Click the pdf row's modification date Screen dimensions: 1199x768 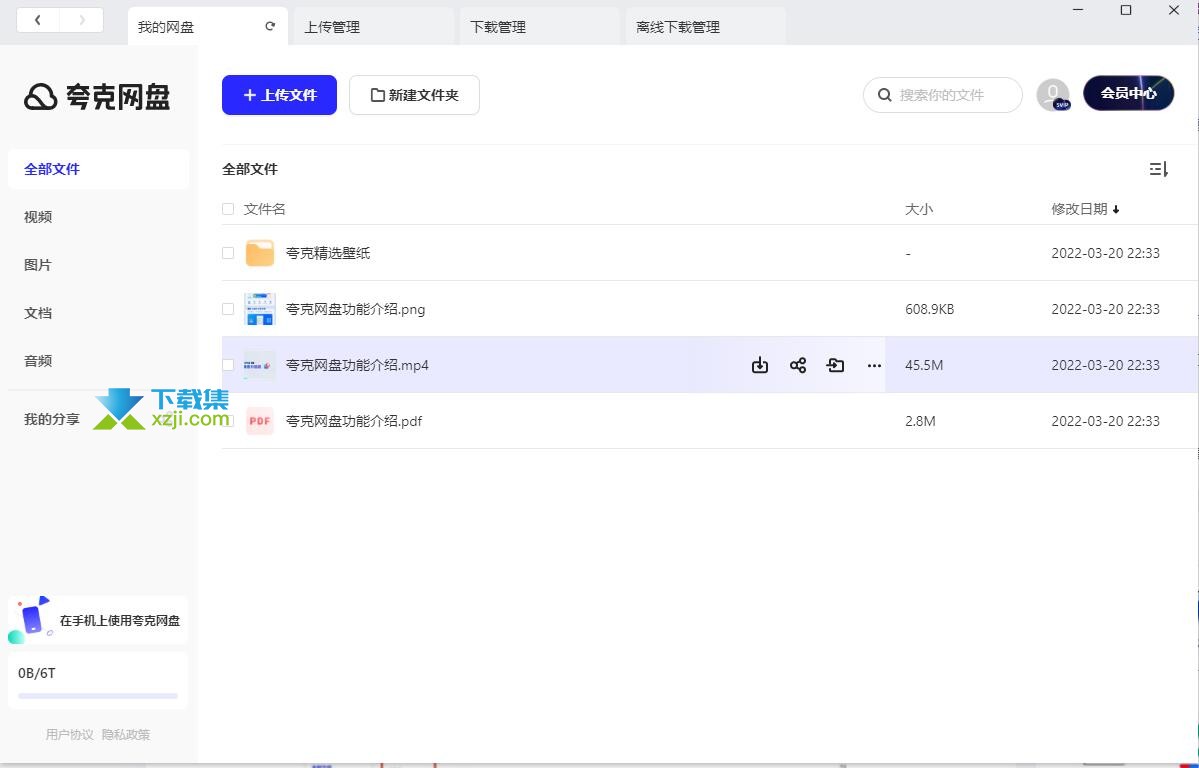[1106, 421]
